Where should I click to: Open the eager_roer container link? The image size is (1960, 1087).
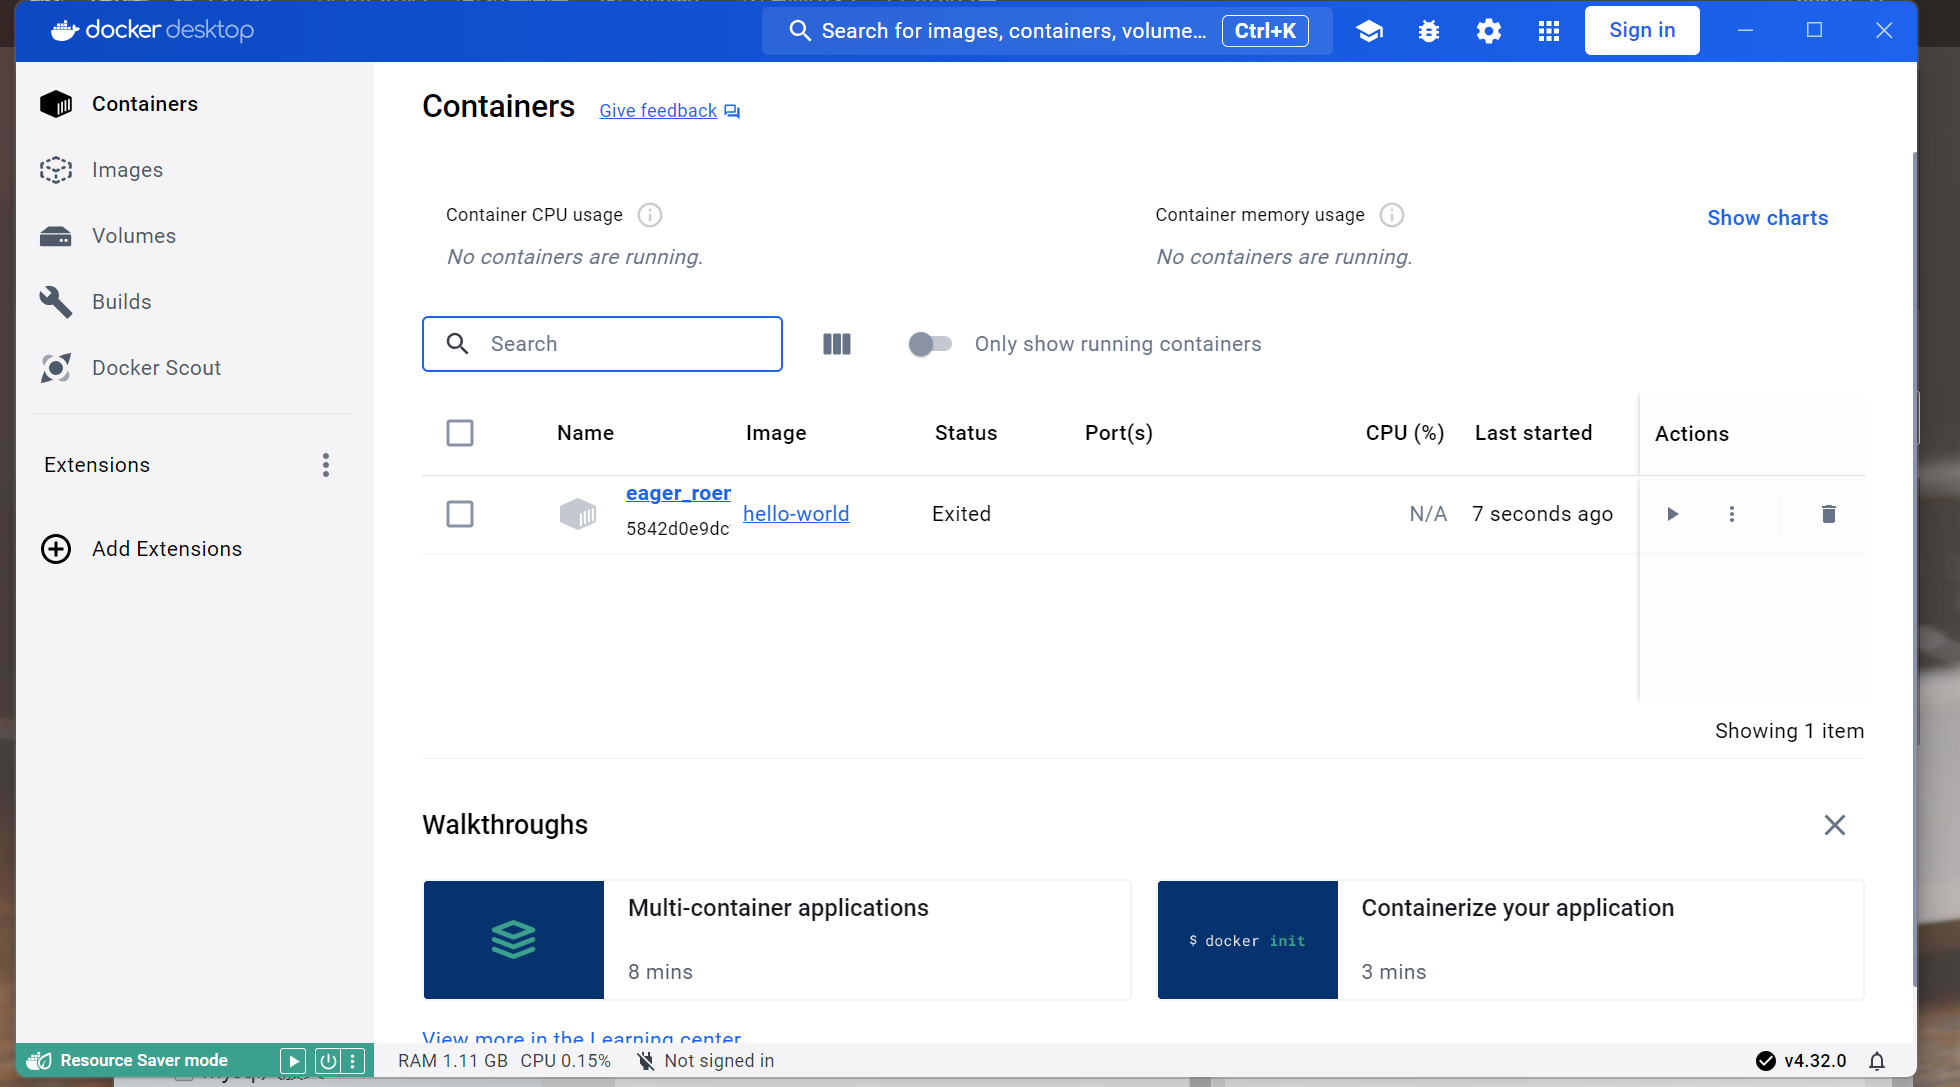pyautogui.click(x=678, y=493)
